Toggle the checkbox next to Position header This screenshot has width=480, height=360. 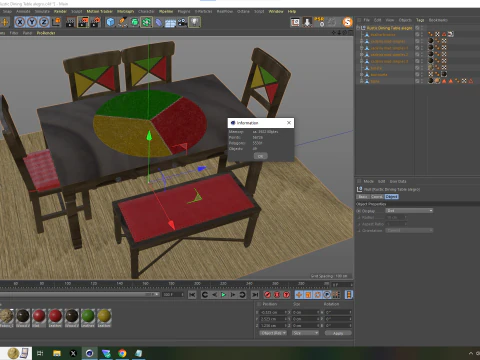pos(259,304)
